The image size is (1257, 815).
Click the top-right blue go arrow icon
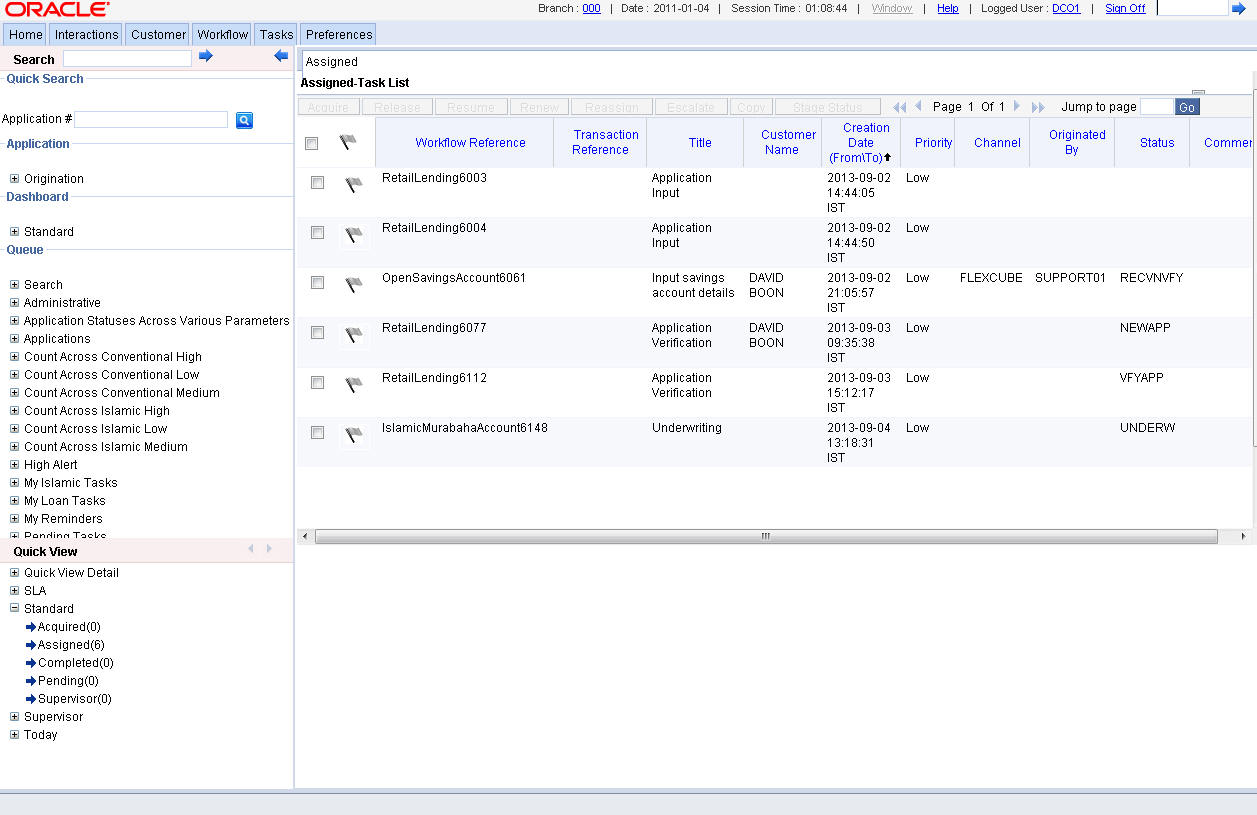pos(1239,8)
